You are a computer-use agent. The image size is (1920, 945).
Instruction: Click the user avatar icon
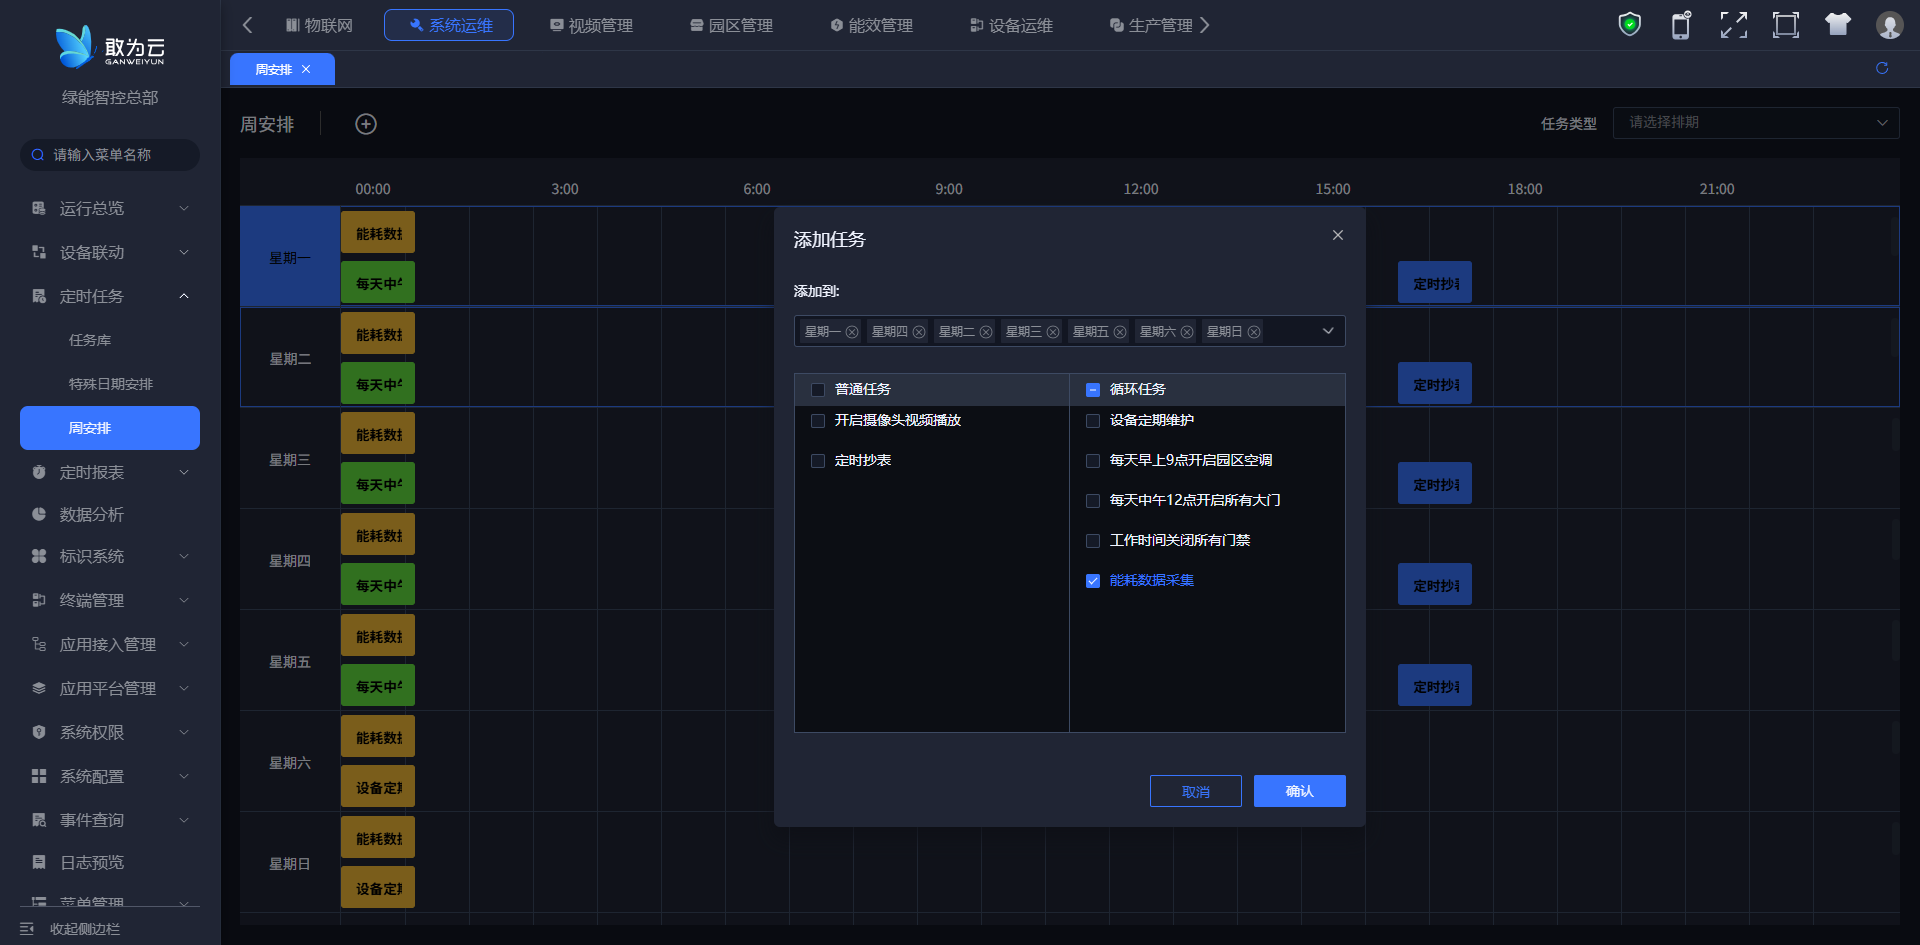(x=1889, y=25)
